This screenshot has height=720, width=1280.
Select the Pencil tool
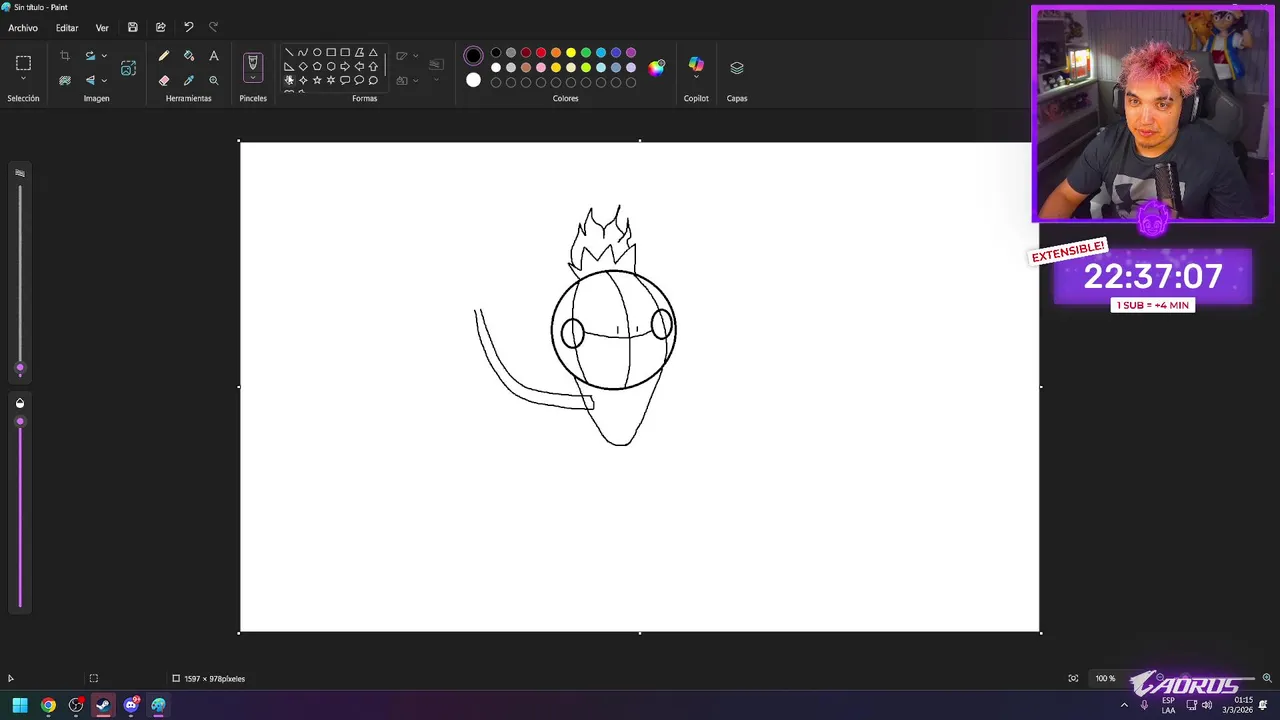(x=164, y=56)
